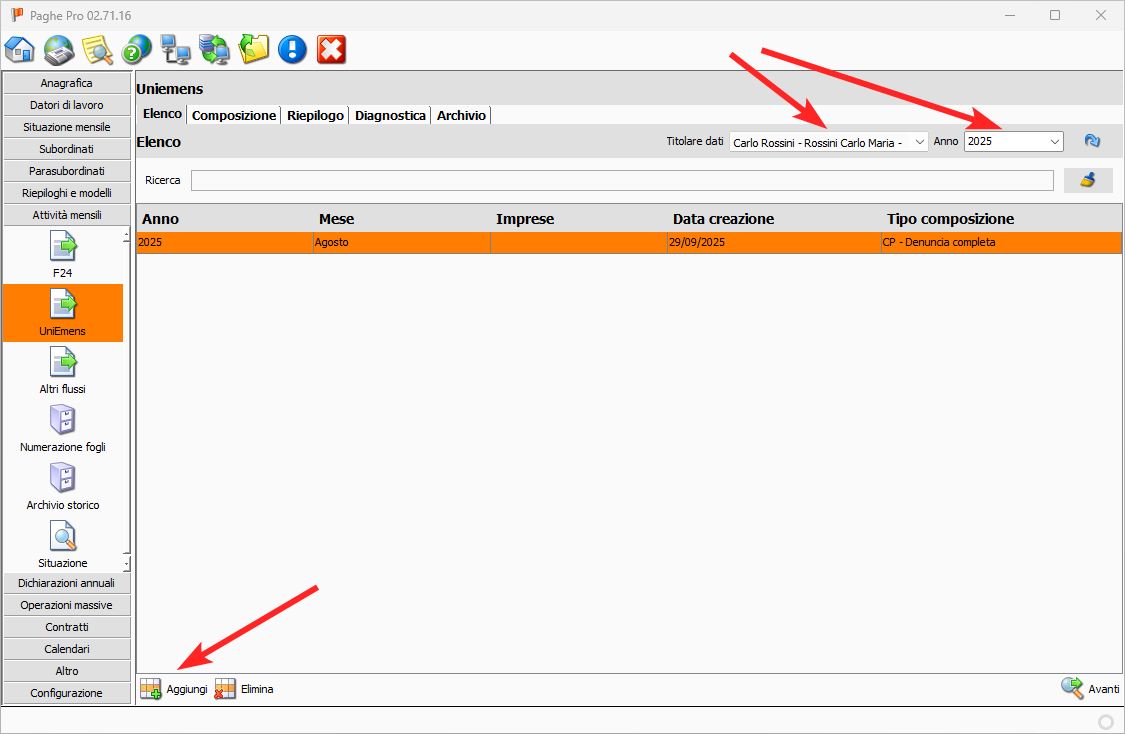Click the Home house icon in toolbar
This screenshot has height=734, width=1125.
pyautogui.click(x=20, y=49)
